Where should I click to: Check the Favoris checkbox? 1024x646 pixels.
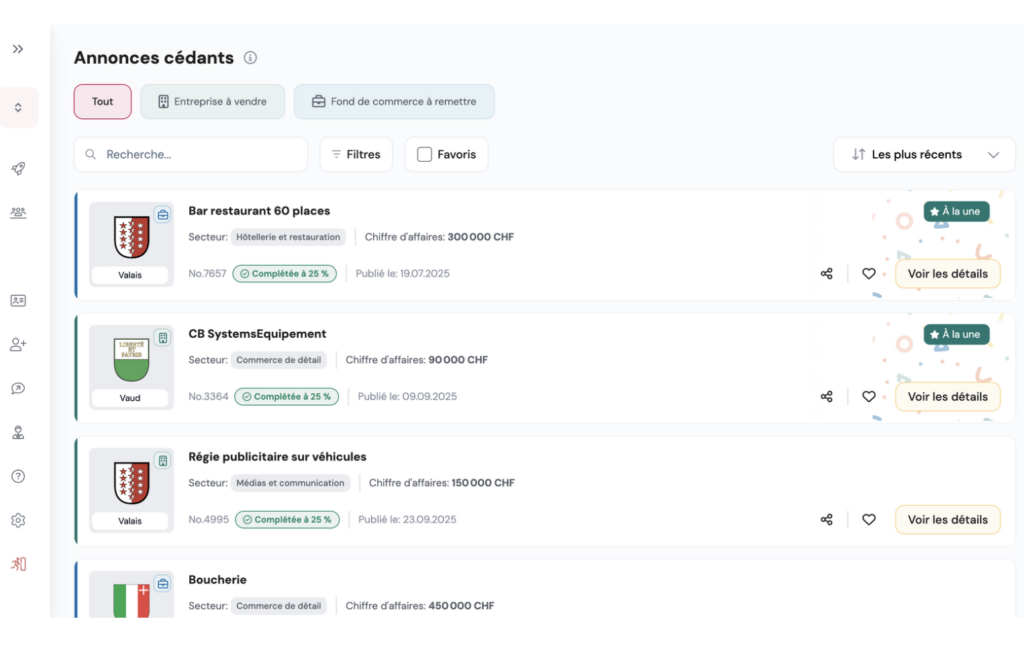coord(424,155)
